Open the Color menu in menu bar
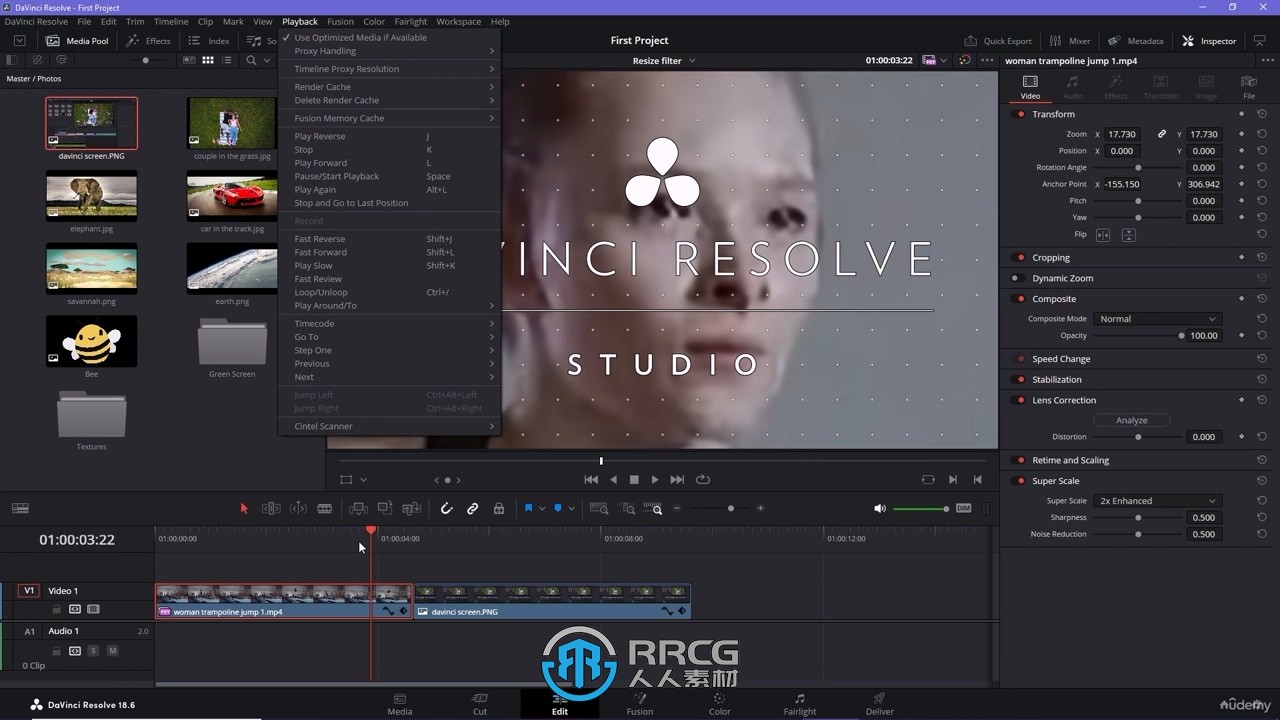Screen dimensions: 1280x720 coord(374,21)
